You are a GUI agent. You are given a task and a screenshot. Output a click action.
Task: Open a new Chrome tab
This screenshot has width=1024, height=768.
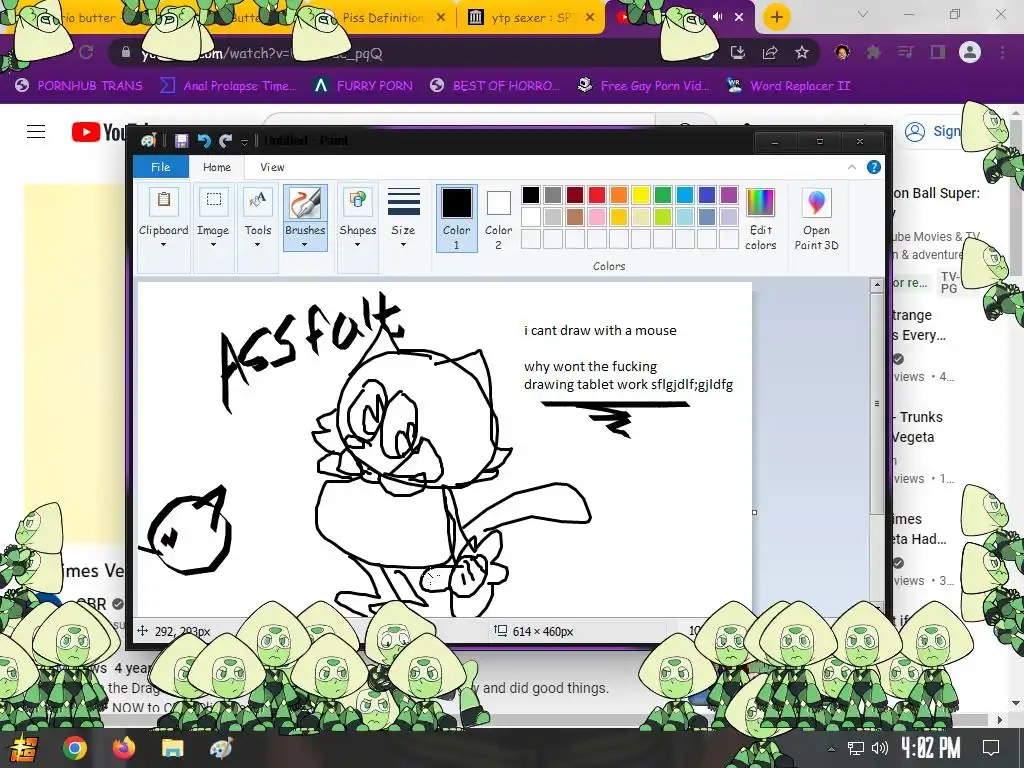click(x=776, y=17)
